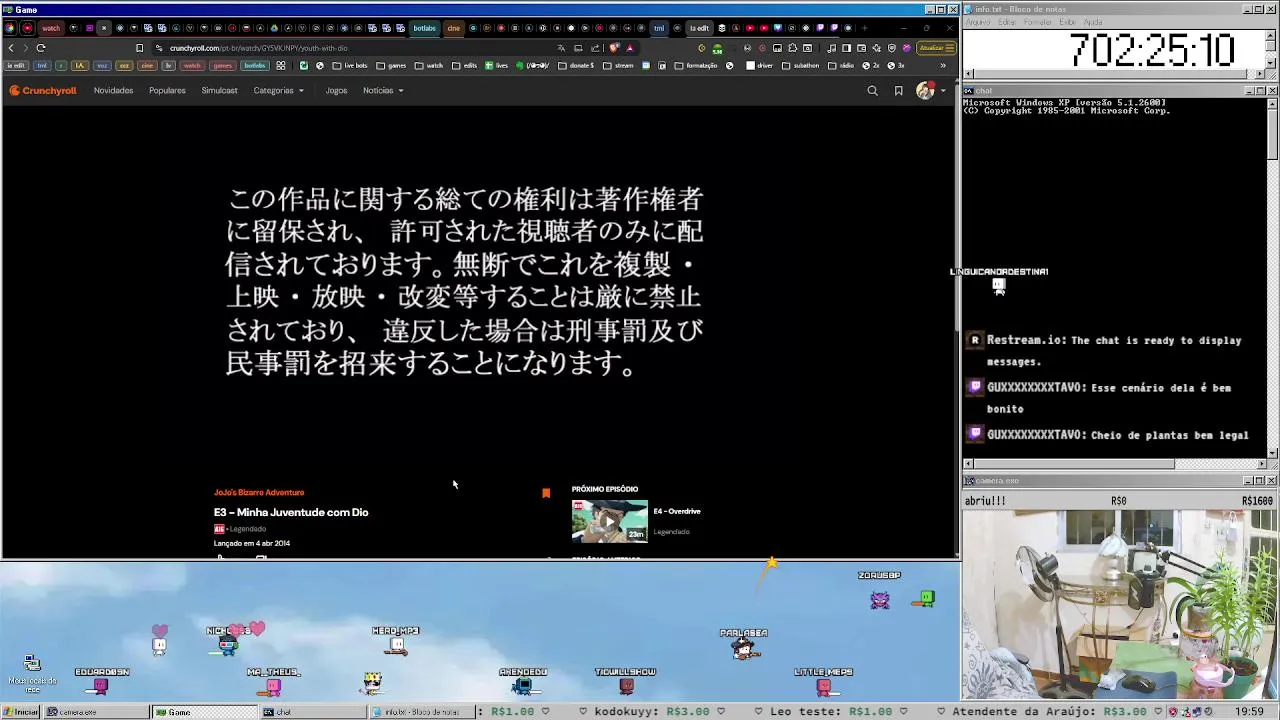This screenshot has height=720, width=1280.
Task: Click the 'Meus locais de rede' desktop icon
Action: (32, 675)
